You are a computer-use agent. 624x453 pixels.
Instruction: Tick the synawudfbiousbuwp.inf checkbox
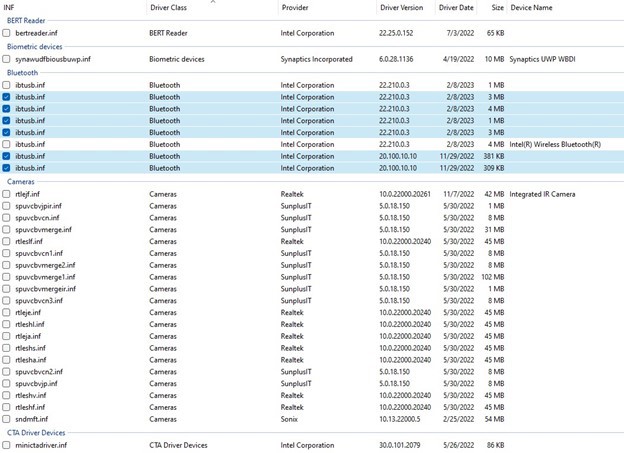tap(7, 59)
